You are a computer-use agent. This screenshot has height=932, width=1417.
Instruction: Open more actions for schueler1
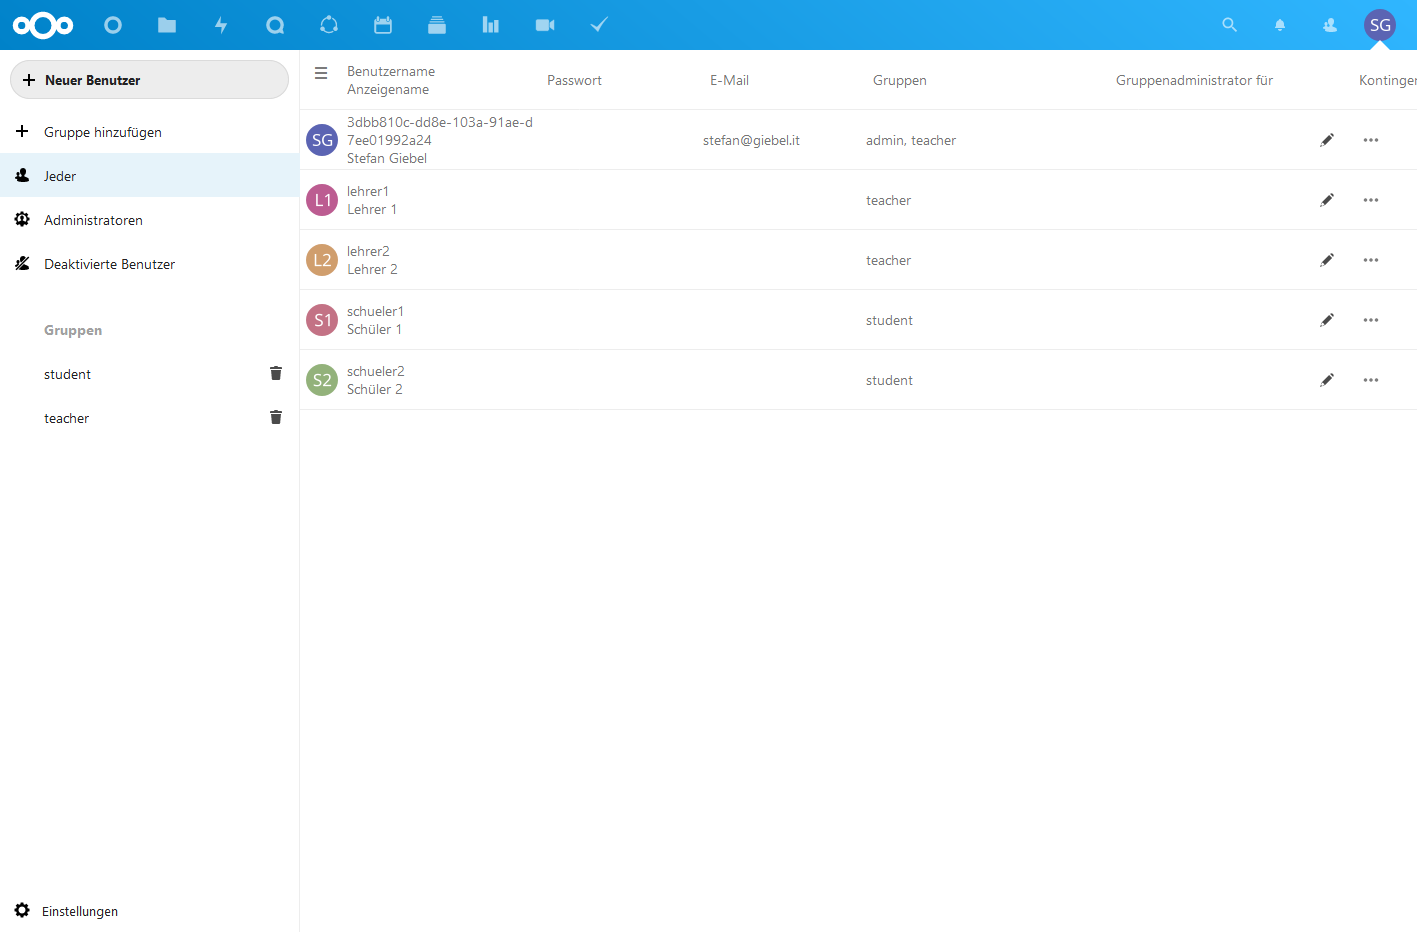(1371, 320)
